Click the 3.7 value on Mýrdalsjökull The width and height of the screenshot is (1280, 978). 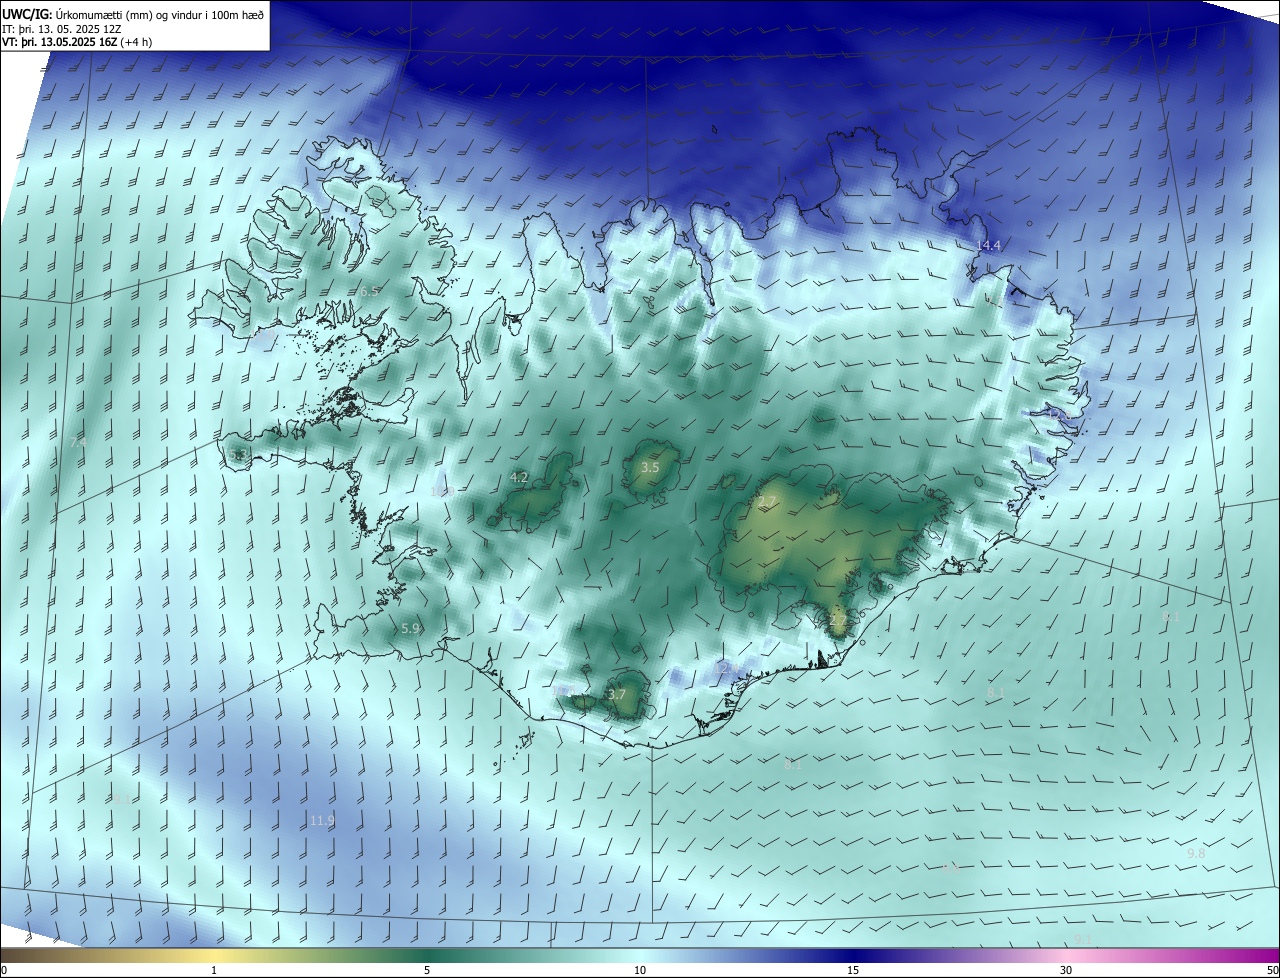coord(617,694)
